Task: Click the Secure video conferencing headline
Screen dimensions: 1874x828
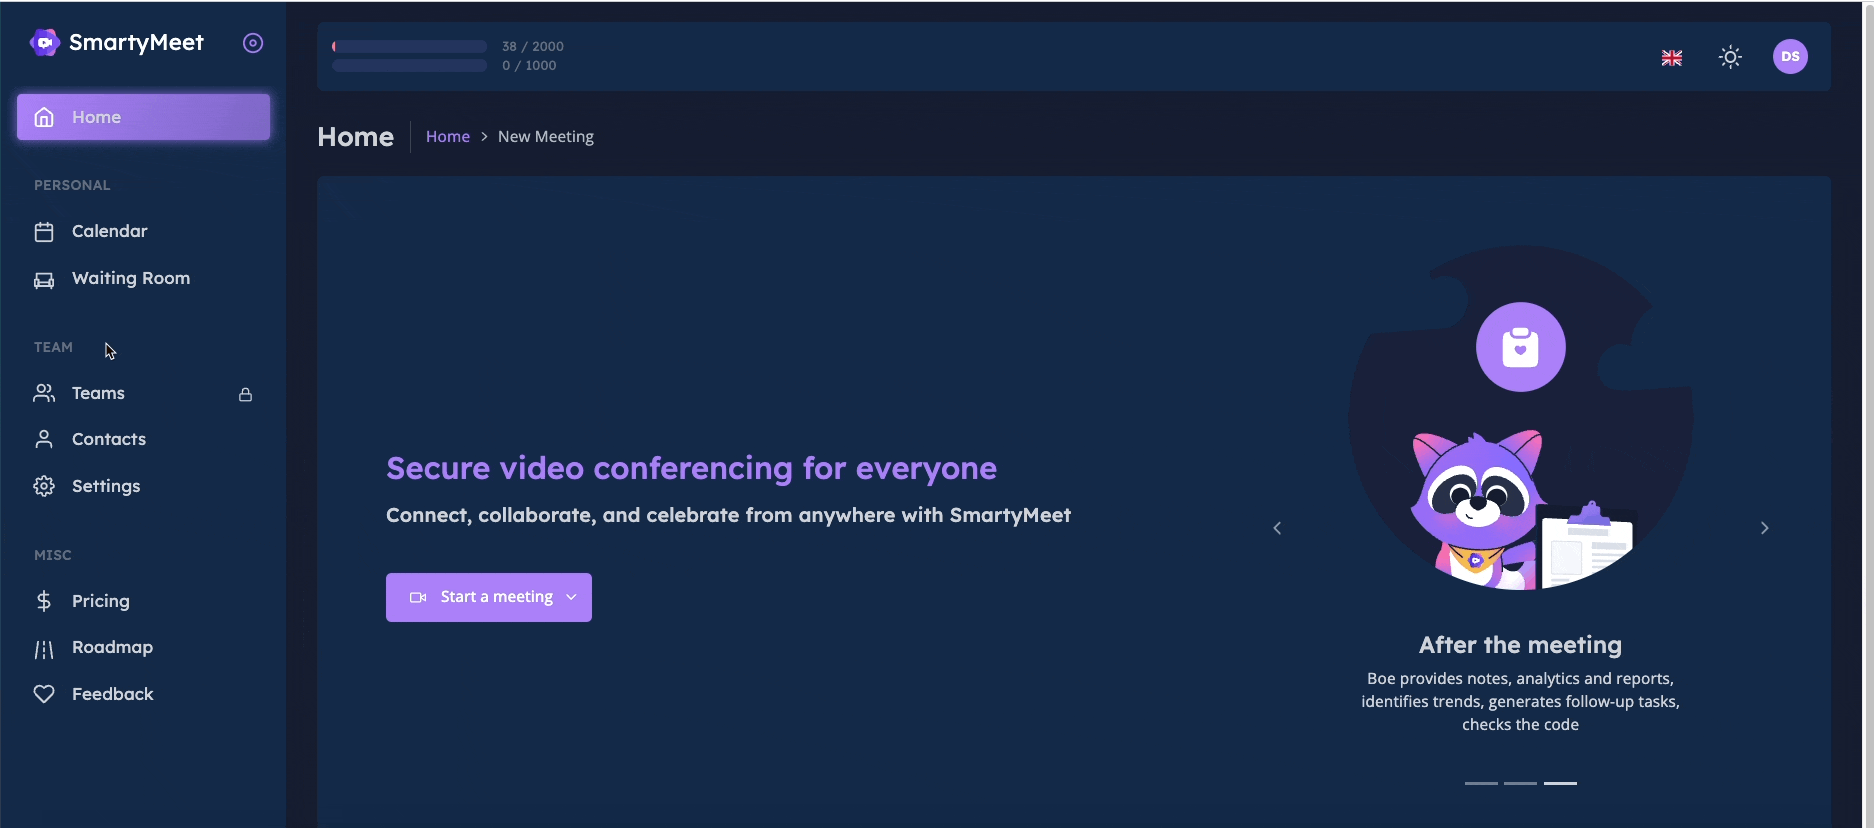Action: pos(691,468)
